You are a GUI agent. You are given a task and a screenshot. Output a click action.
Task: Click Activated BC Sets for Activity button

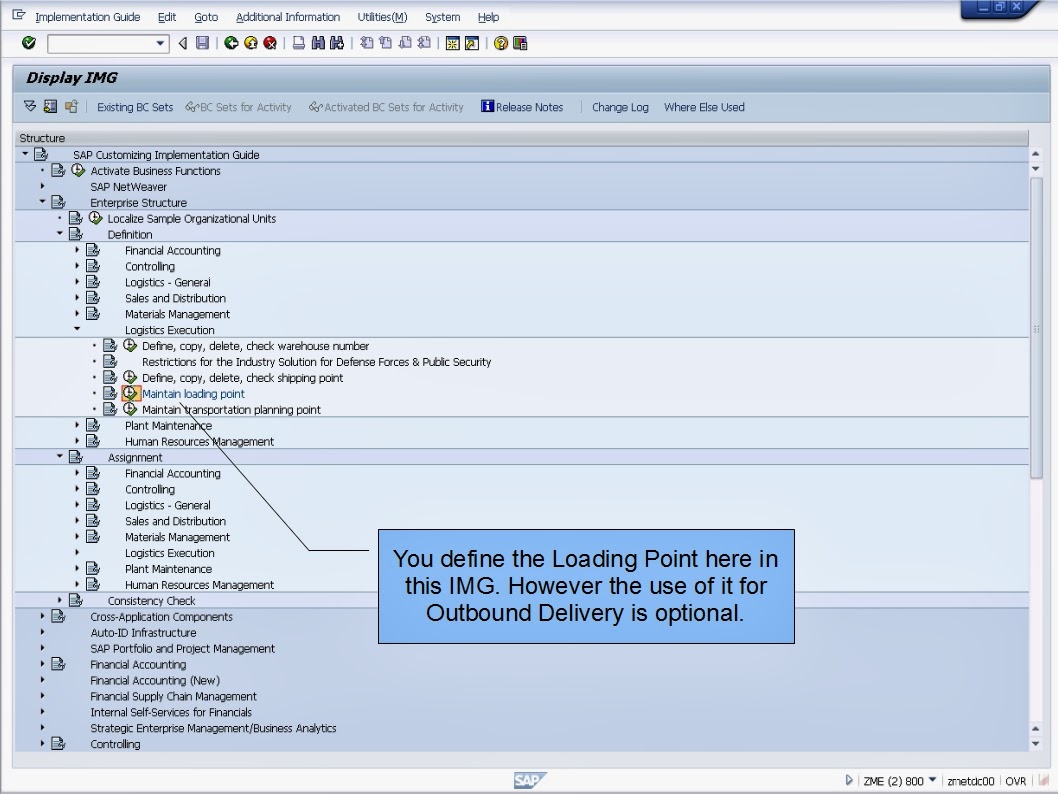pos(387,107)
